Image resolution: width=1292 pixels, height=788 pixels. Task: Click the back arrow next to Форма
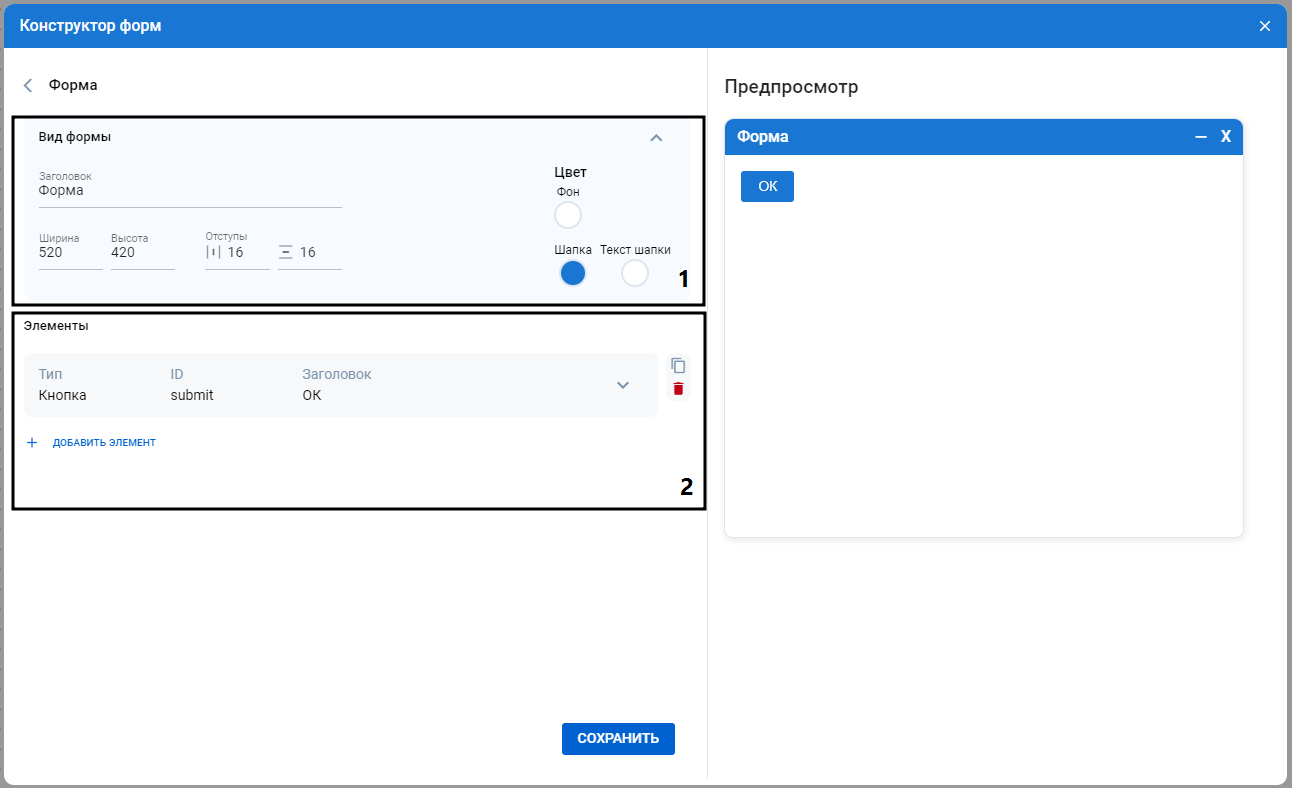(28, 85)
